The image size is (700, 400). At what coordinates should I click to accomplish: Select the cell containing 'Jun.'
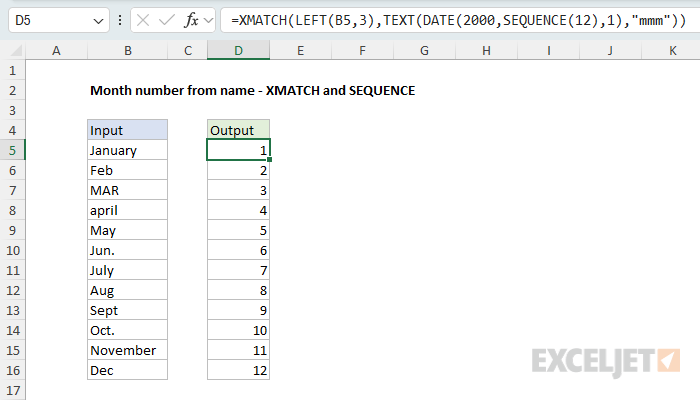click(128, 250)
